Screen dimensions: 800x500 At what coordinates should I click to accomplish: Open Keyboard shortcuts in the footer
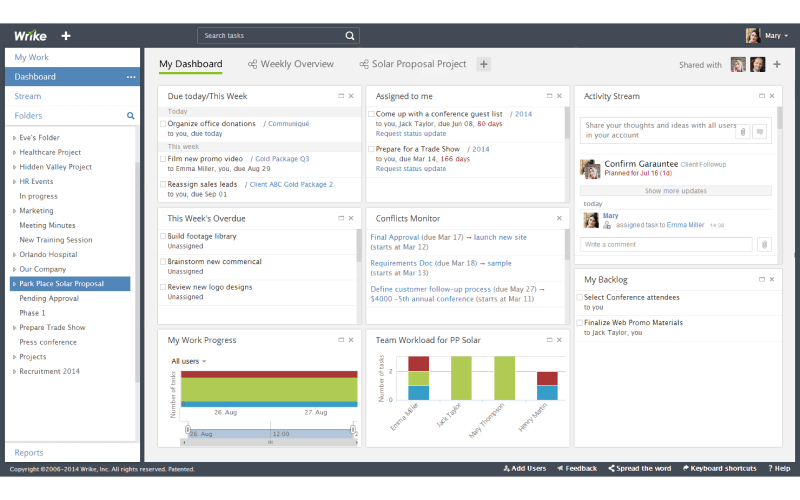tap(719, 468)
